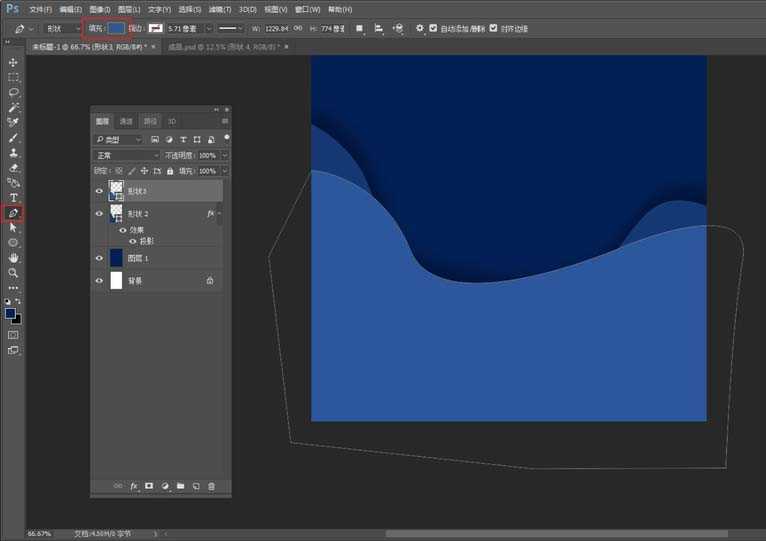Open the blend mode 正常 dropdown
766x541 pixels.
tap(126, 156)
